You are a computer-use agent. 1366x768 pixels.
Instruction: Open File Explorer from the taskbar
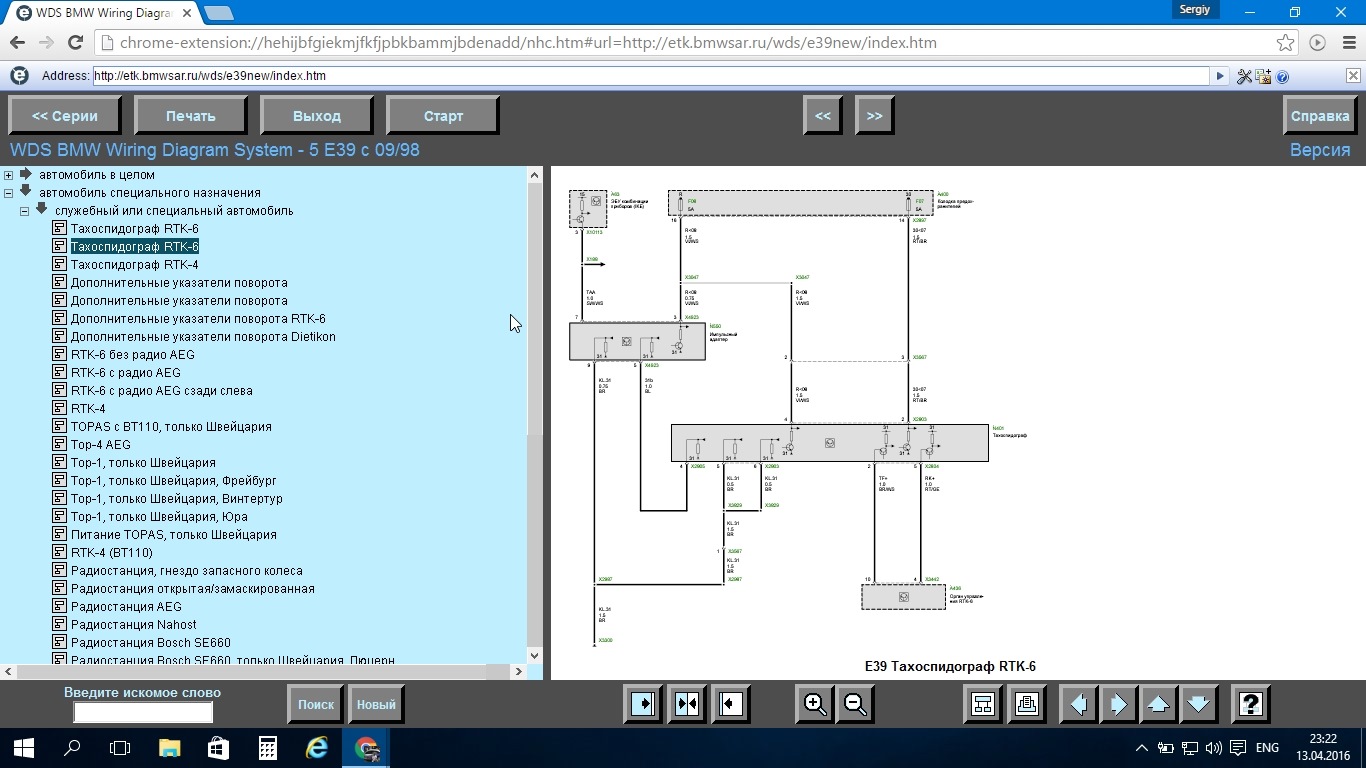(169, 747)
